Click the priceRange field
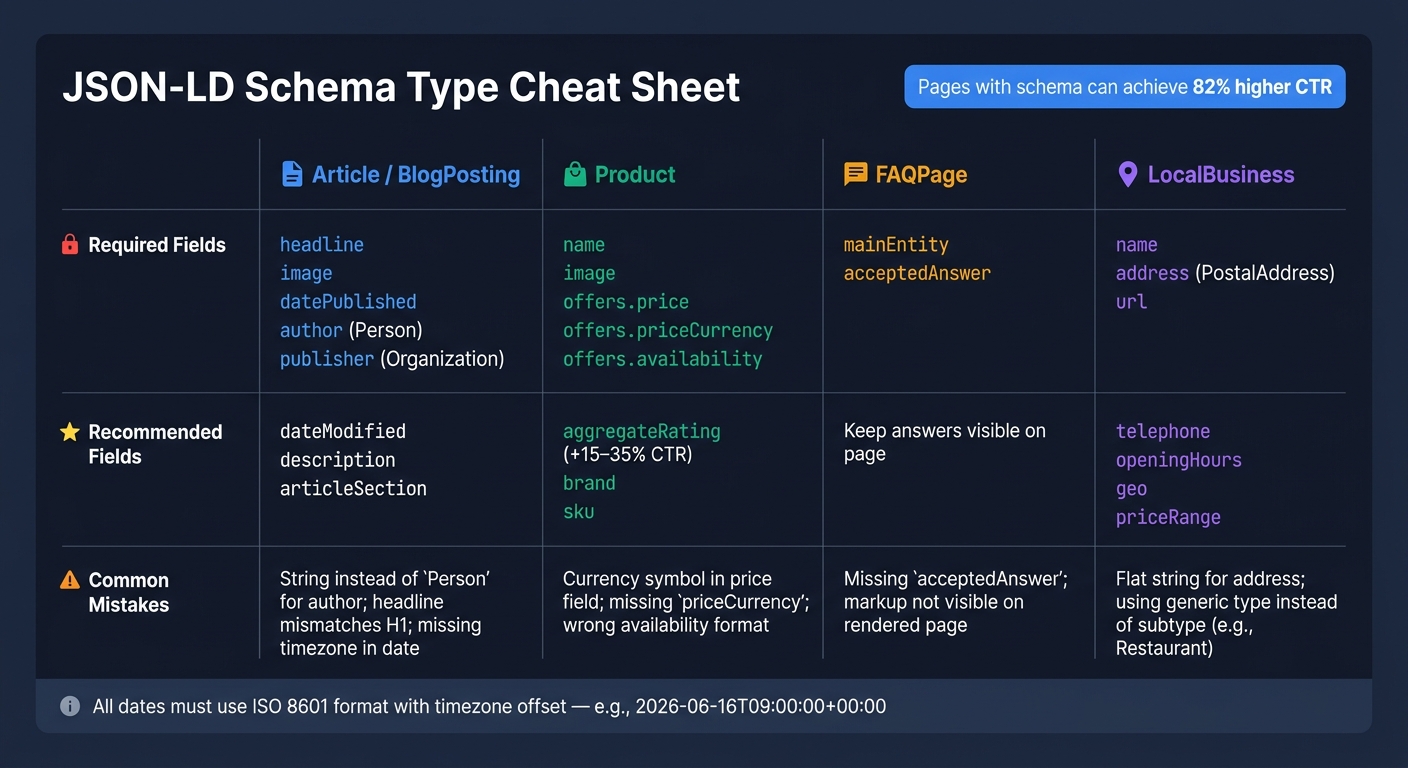Screen dimensions: 1408x768 point(1168,518)
